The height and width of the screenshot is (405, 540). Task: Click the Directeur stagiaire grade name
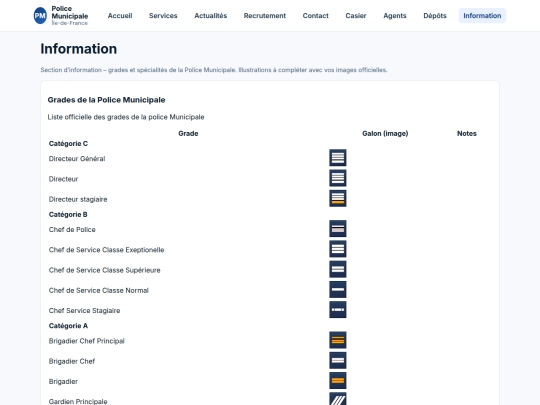click(x=78, y=199)
